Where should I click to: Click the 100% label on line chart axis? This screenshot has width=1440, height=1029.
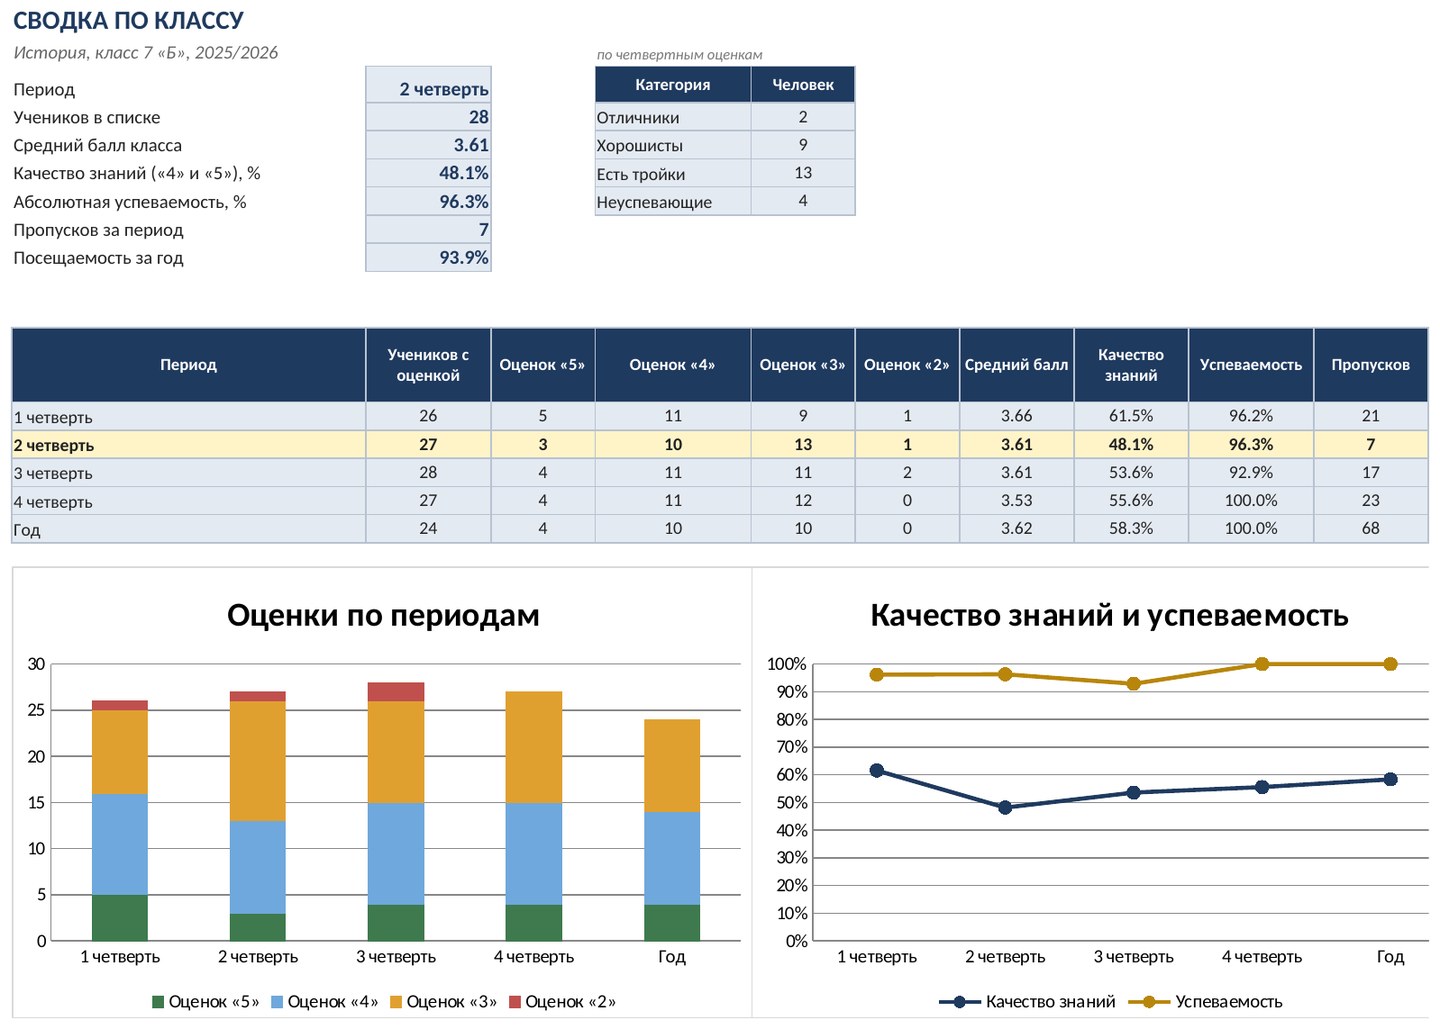tap(786, 664)
